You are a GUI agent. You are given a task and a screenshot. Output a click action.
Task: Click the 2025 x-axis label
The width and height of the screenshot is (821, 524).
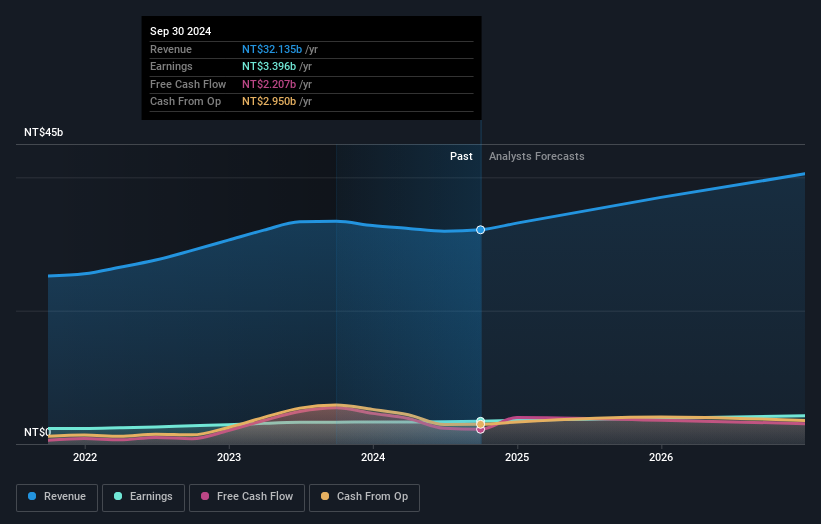(517, 457)
